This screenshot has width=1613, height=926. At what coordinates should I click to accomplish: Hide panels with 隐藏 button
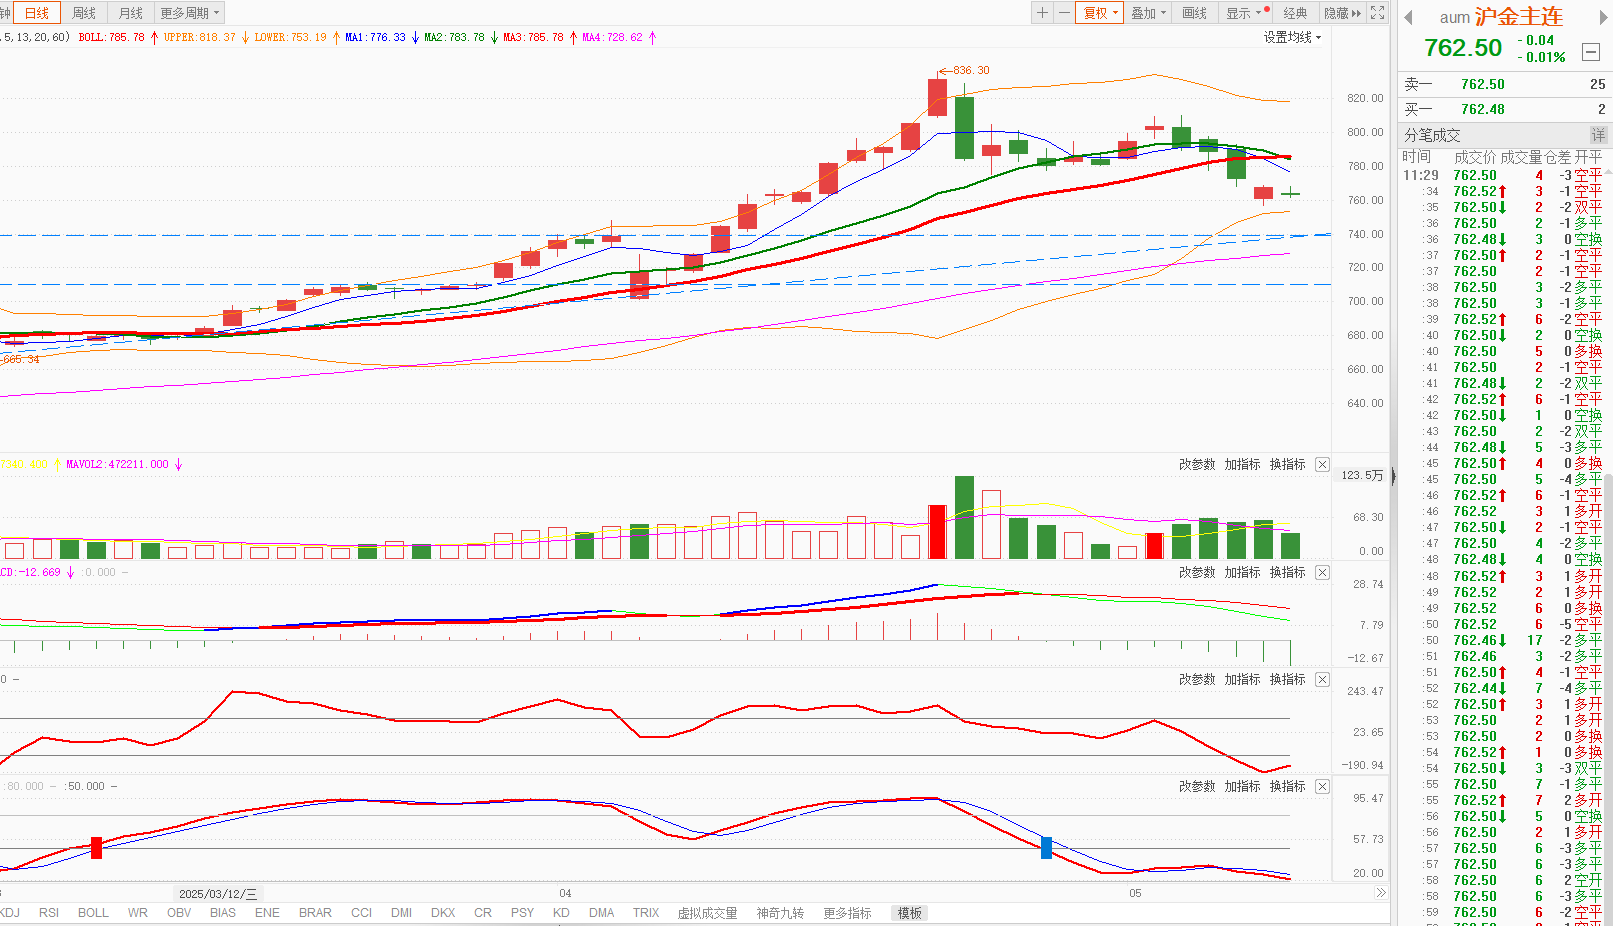(x=1341, y=13)
